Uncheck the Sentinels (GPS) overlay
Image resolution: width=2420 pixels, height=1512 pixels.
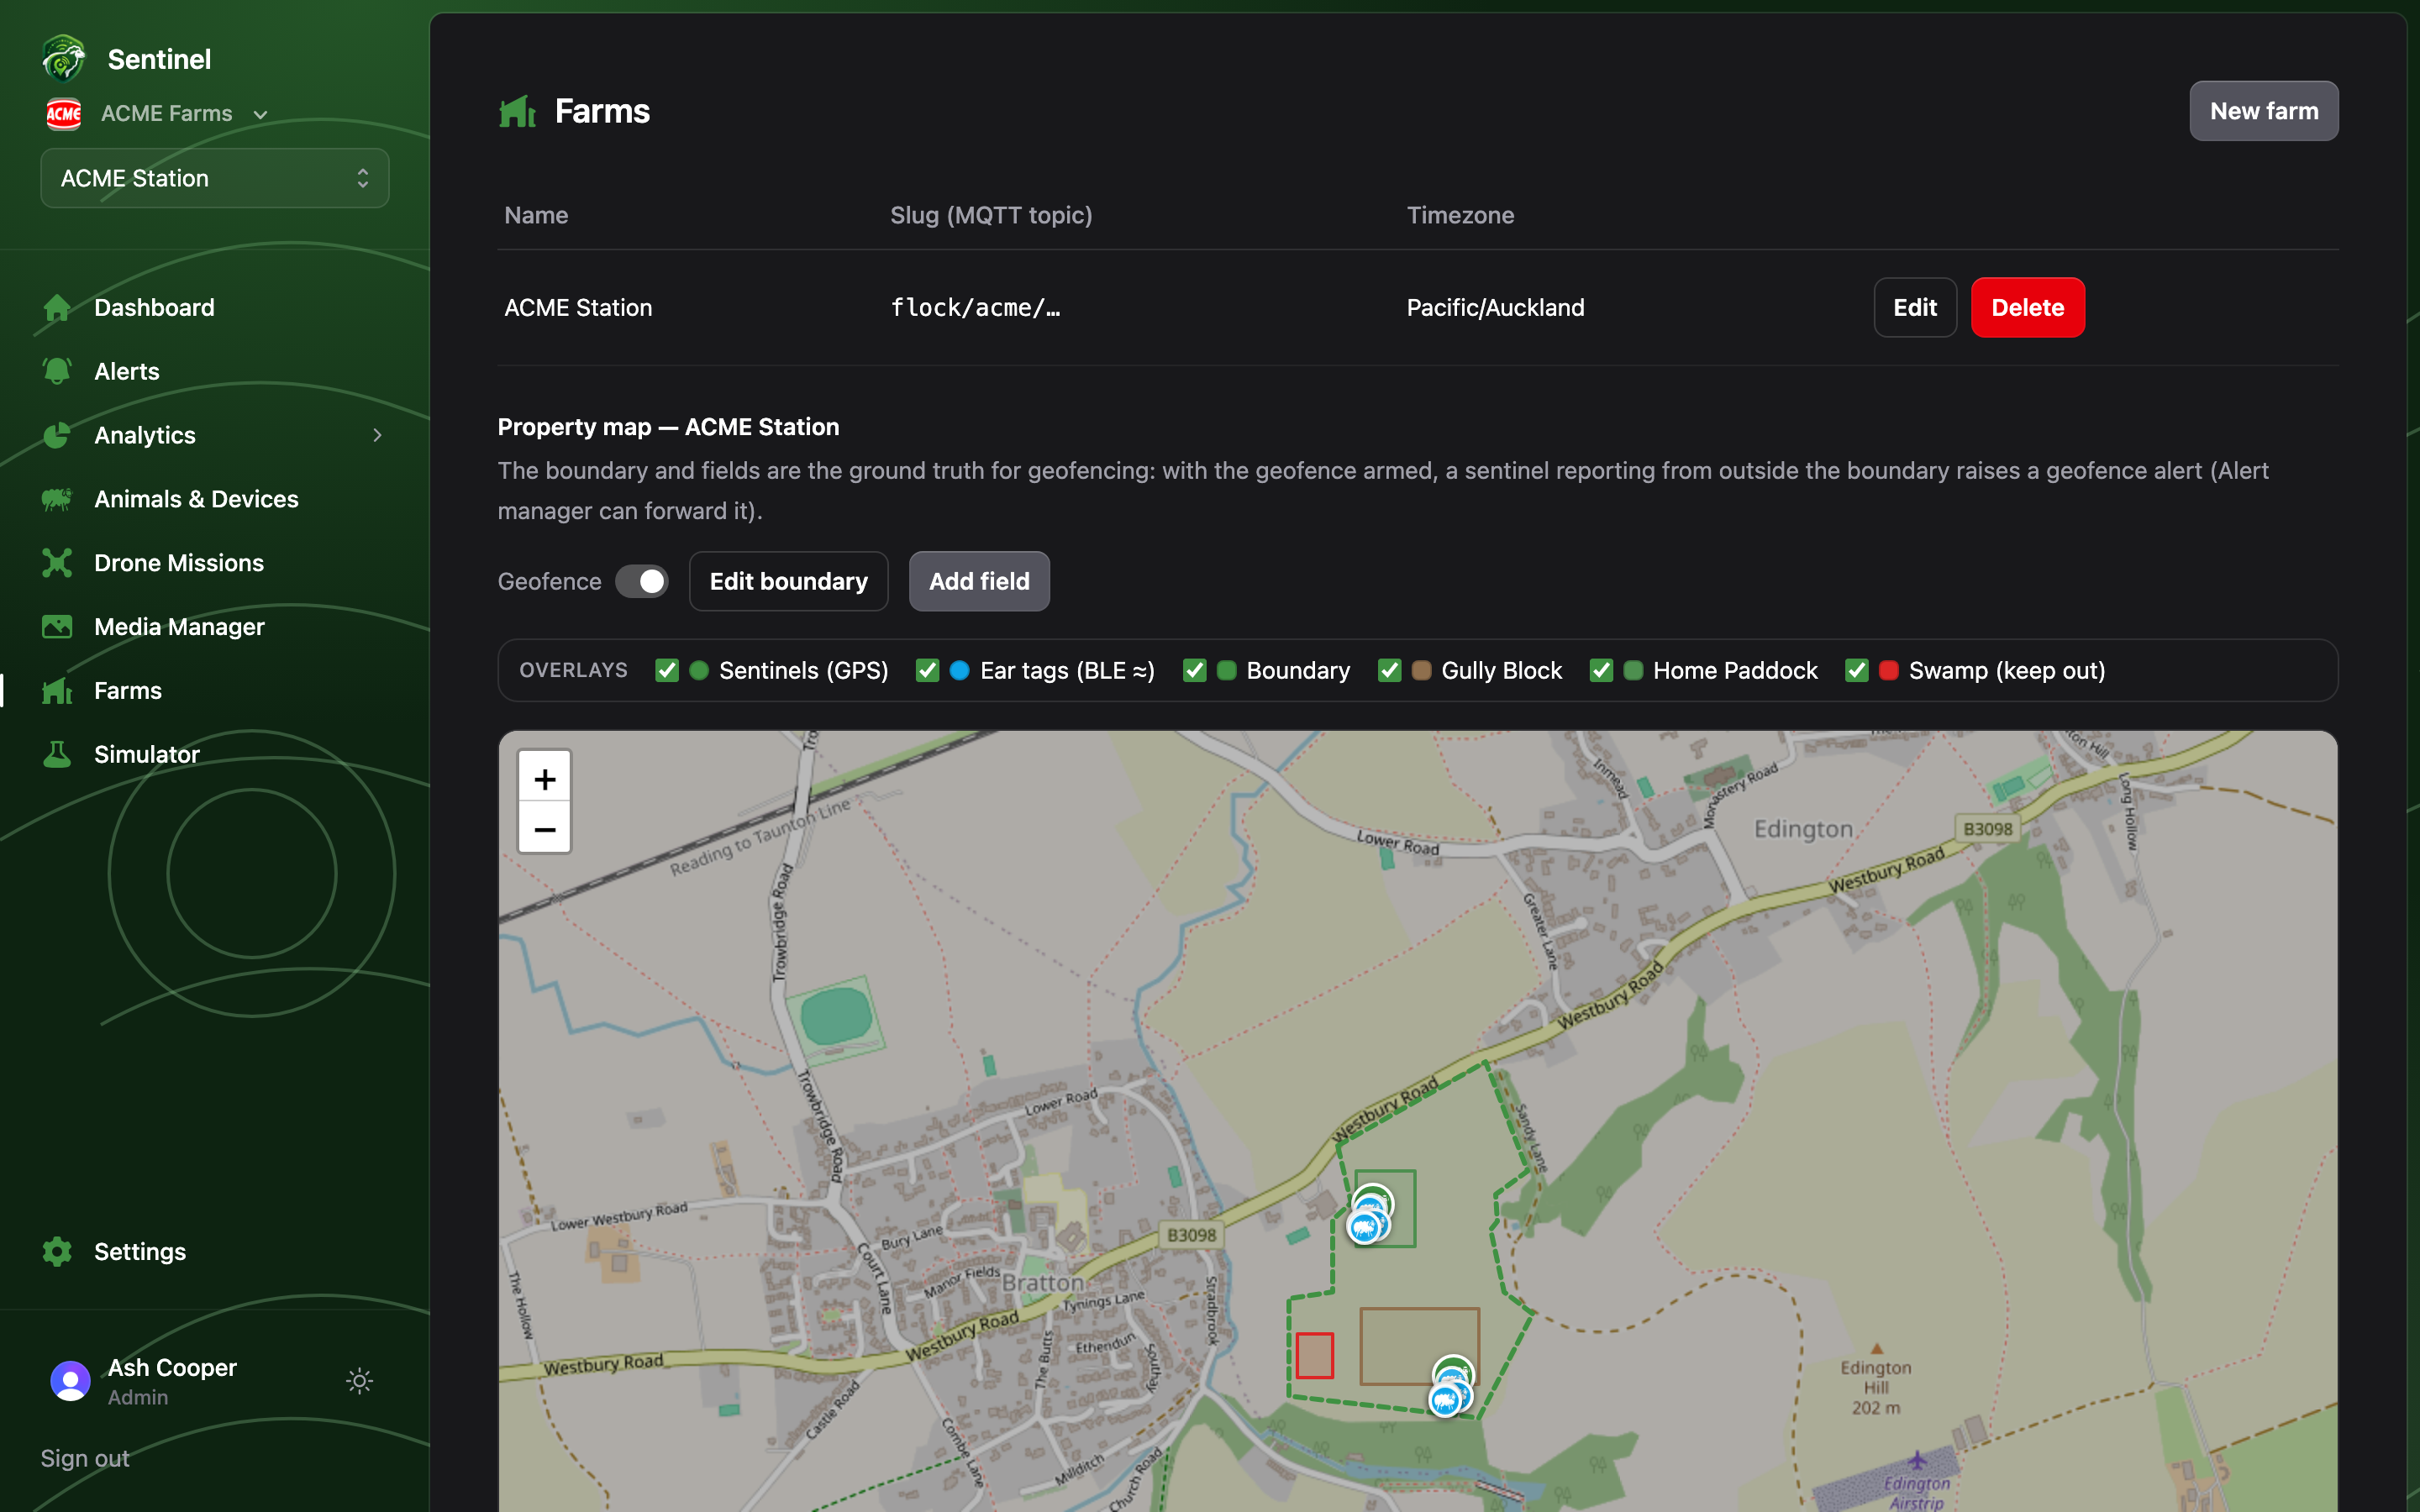tap(667, 671)
